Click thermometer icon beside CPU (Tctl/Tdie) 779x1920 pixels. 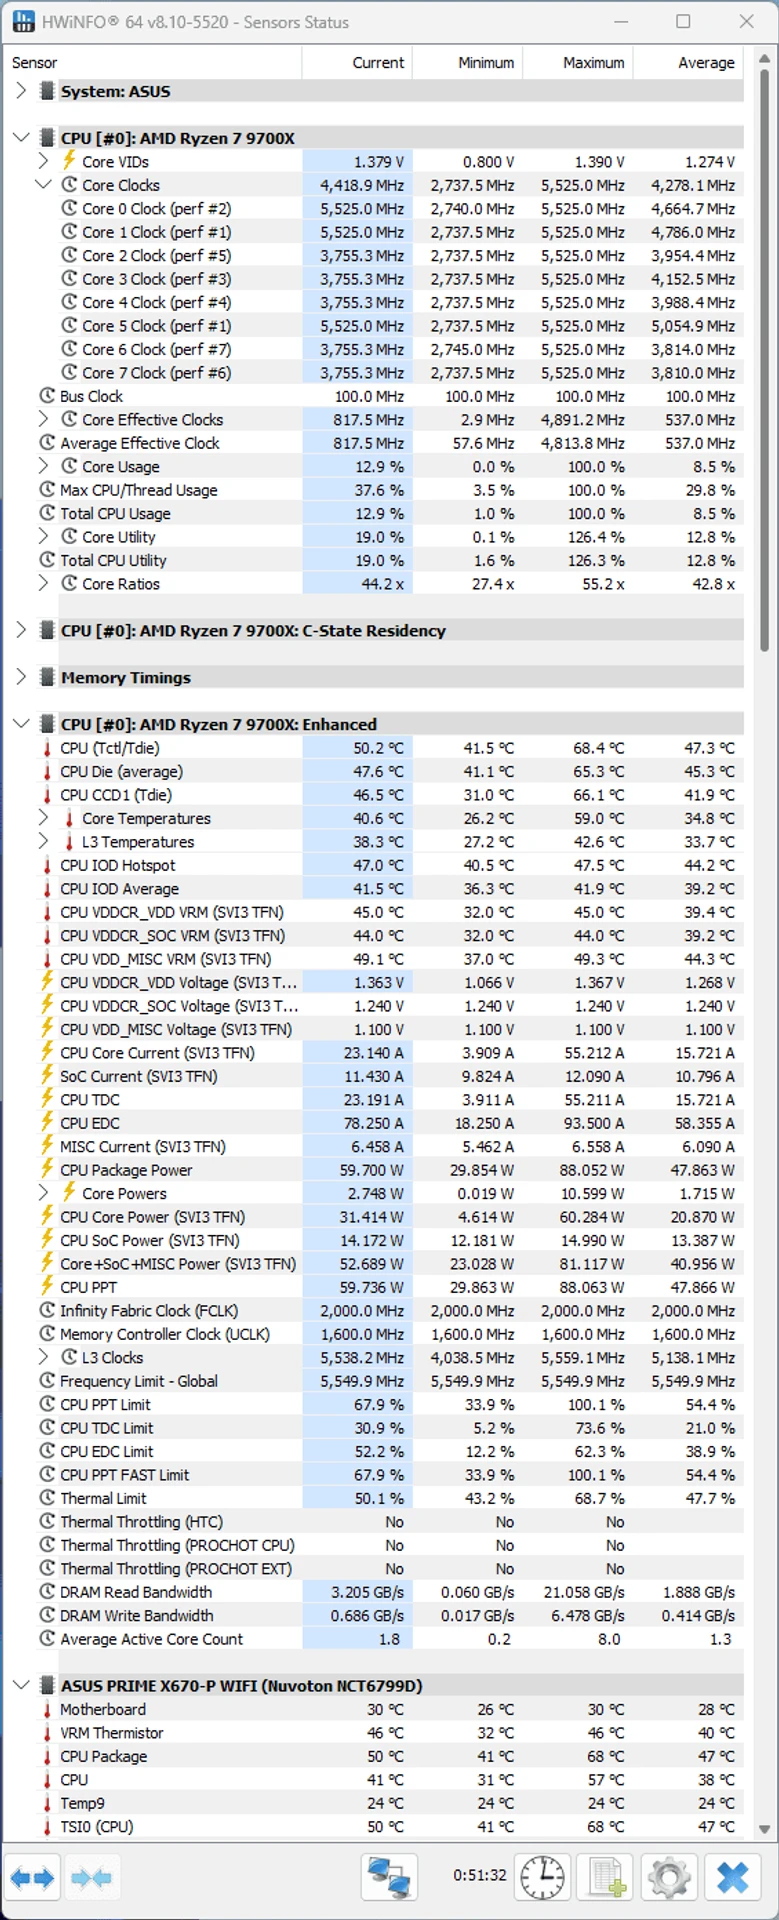(47, 748)
